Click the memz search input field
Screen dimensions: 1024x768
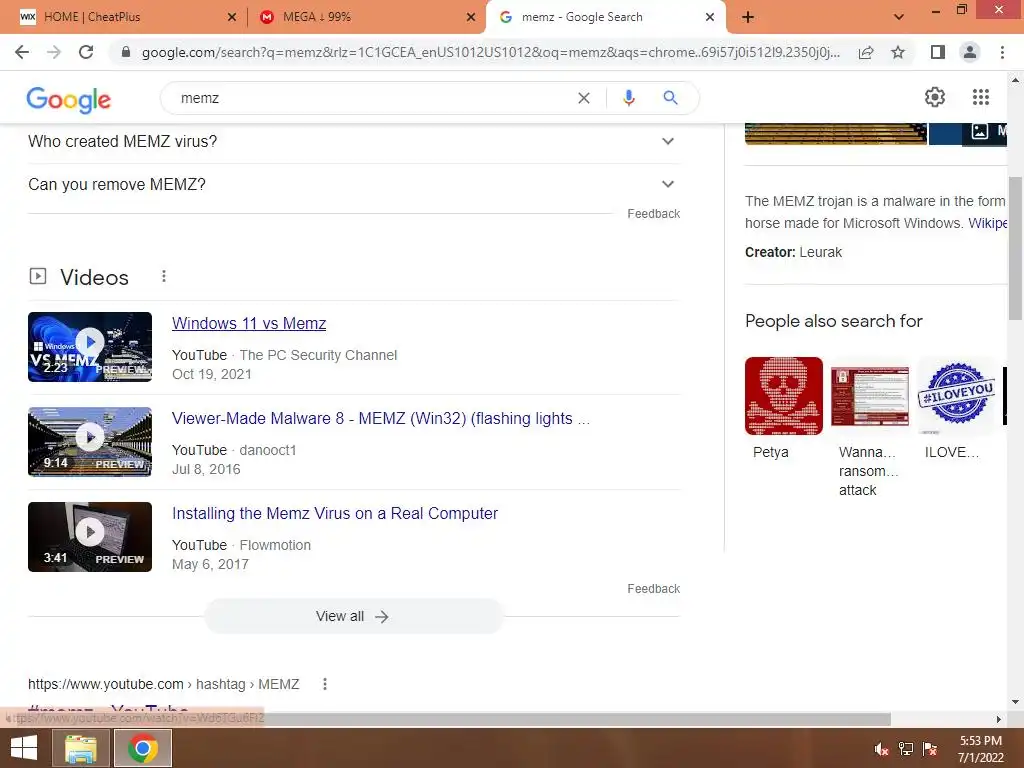[x=372, y=98]
